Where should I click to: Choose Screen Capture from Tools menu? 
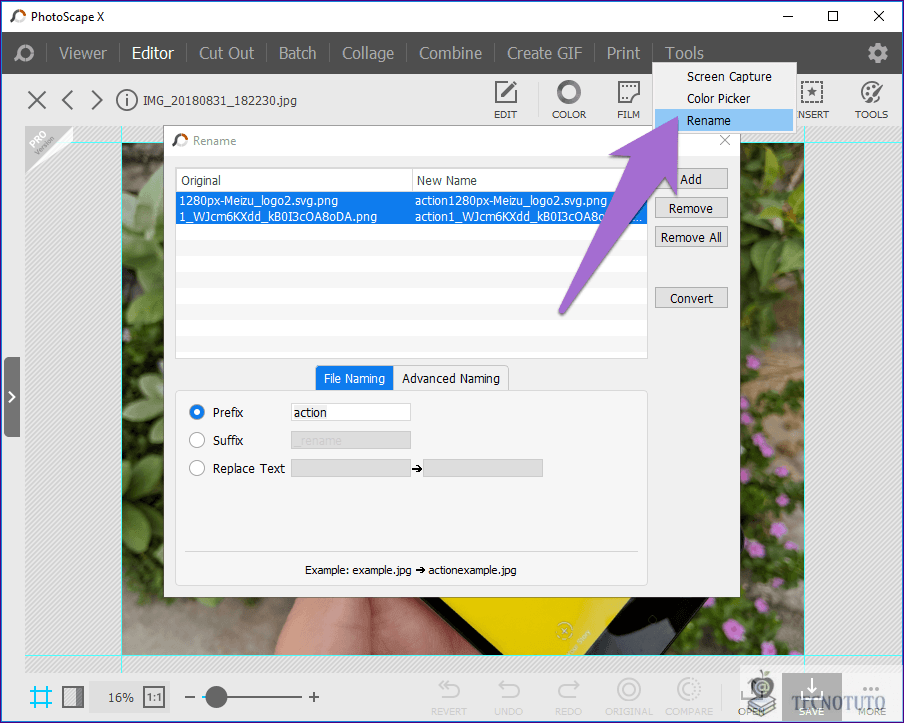point(724,77)
